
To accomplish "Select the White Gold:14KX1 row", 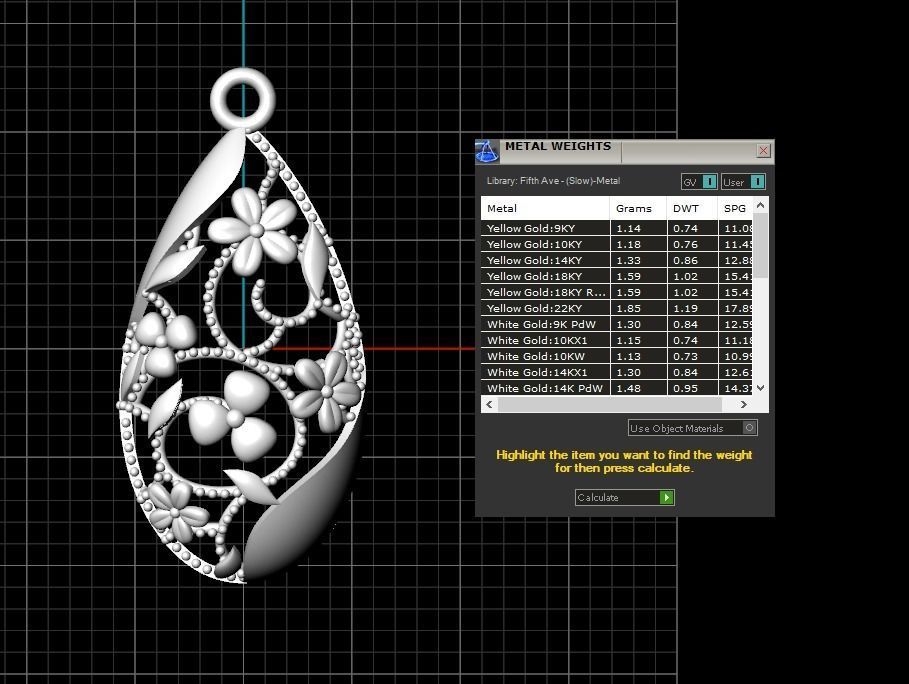I will point(617,372).
